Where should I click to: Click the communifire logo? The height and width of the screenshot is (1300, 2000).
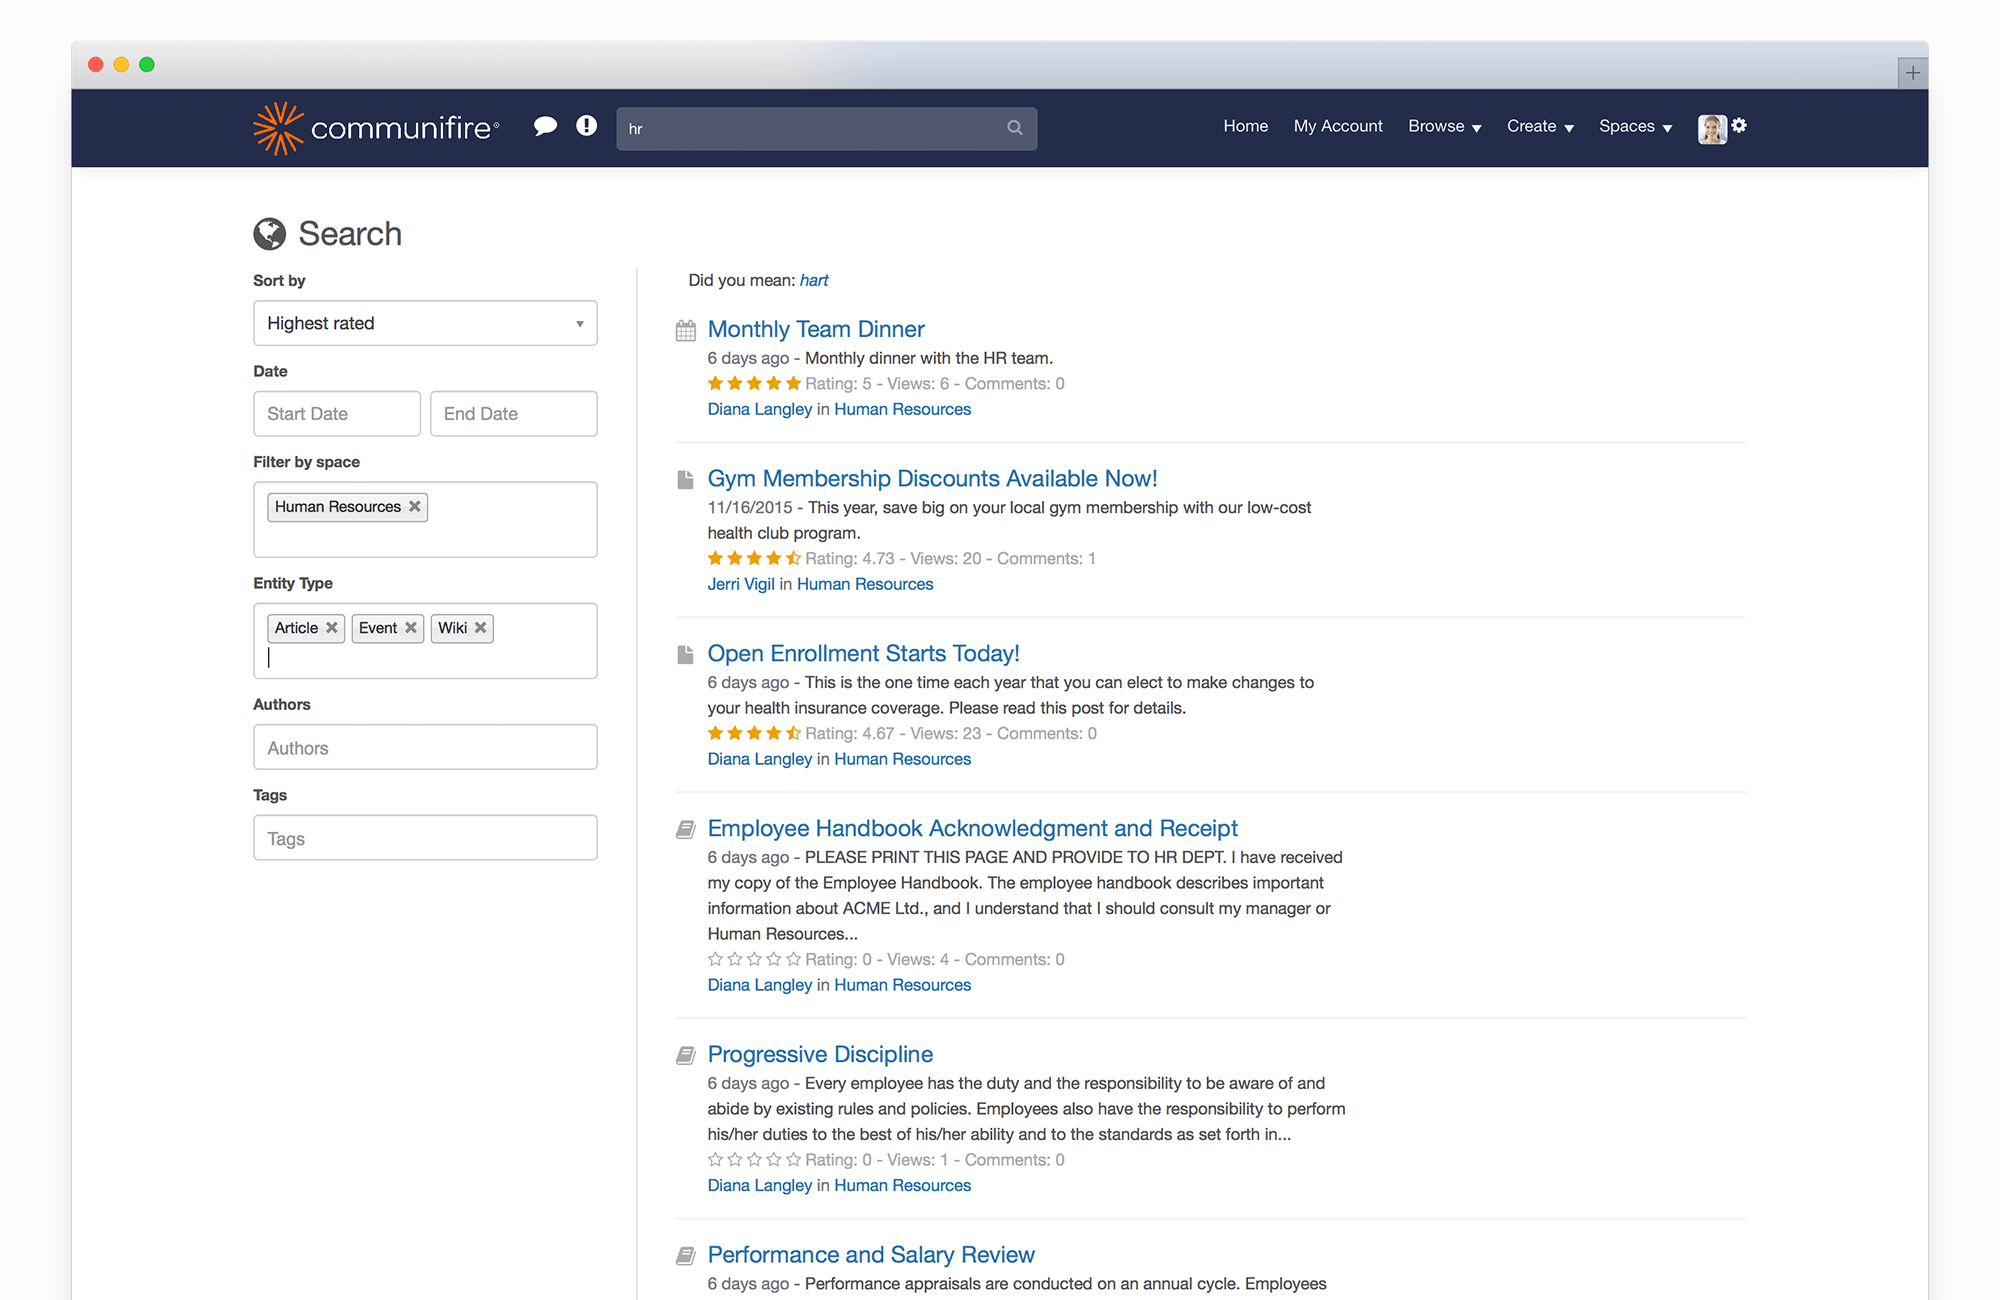(x=375, y=127)
